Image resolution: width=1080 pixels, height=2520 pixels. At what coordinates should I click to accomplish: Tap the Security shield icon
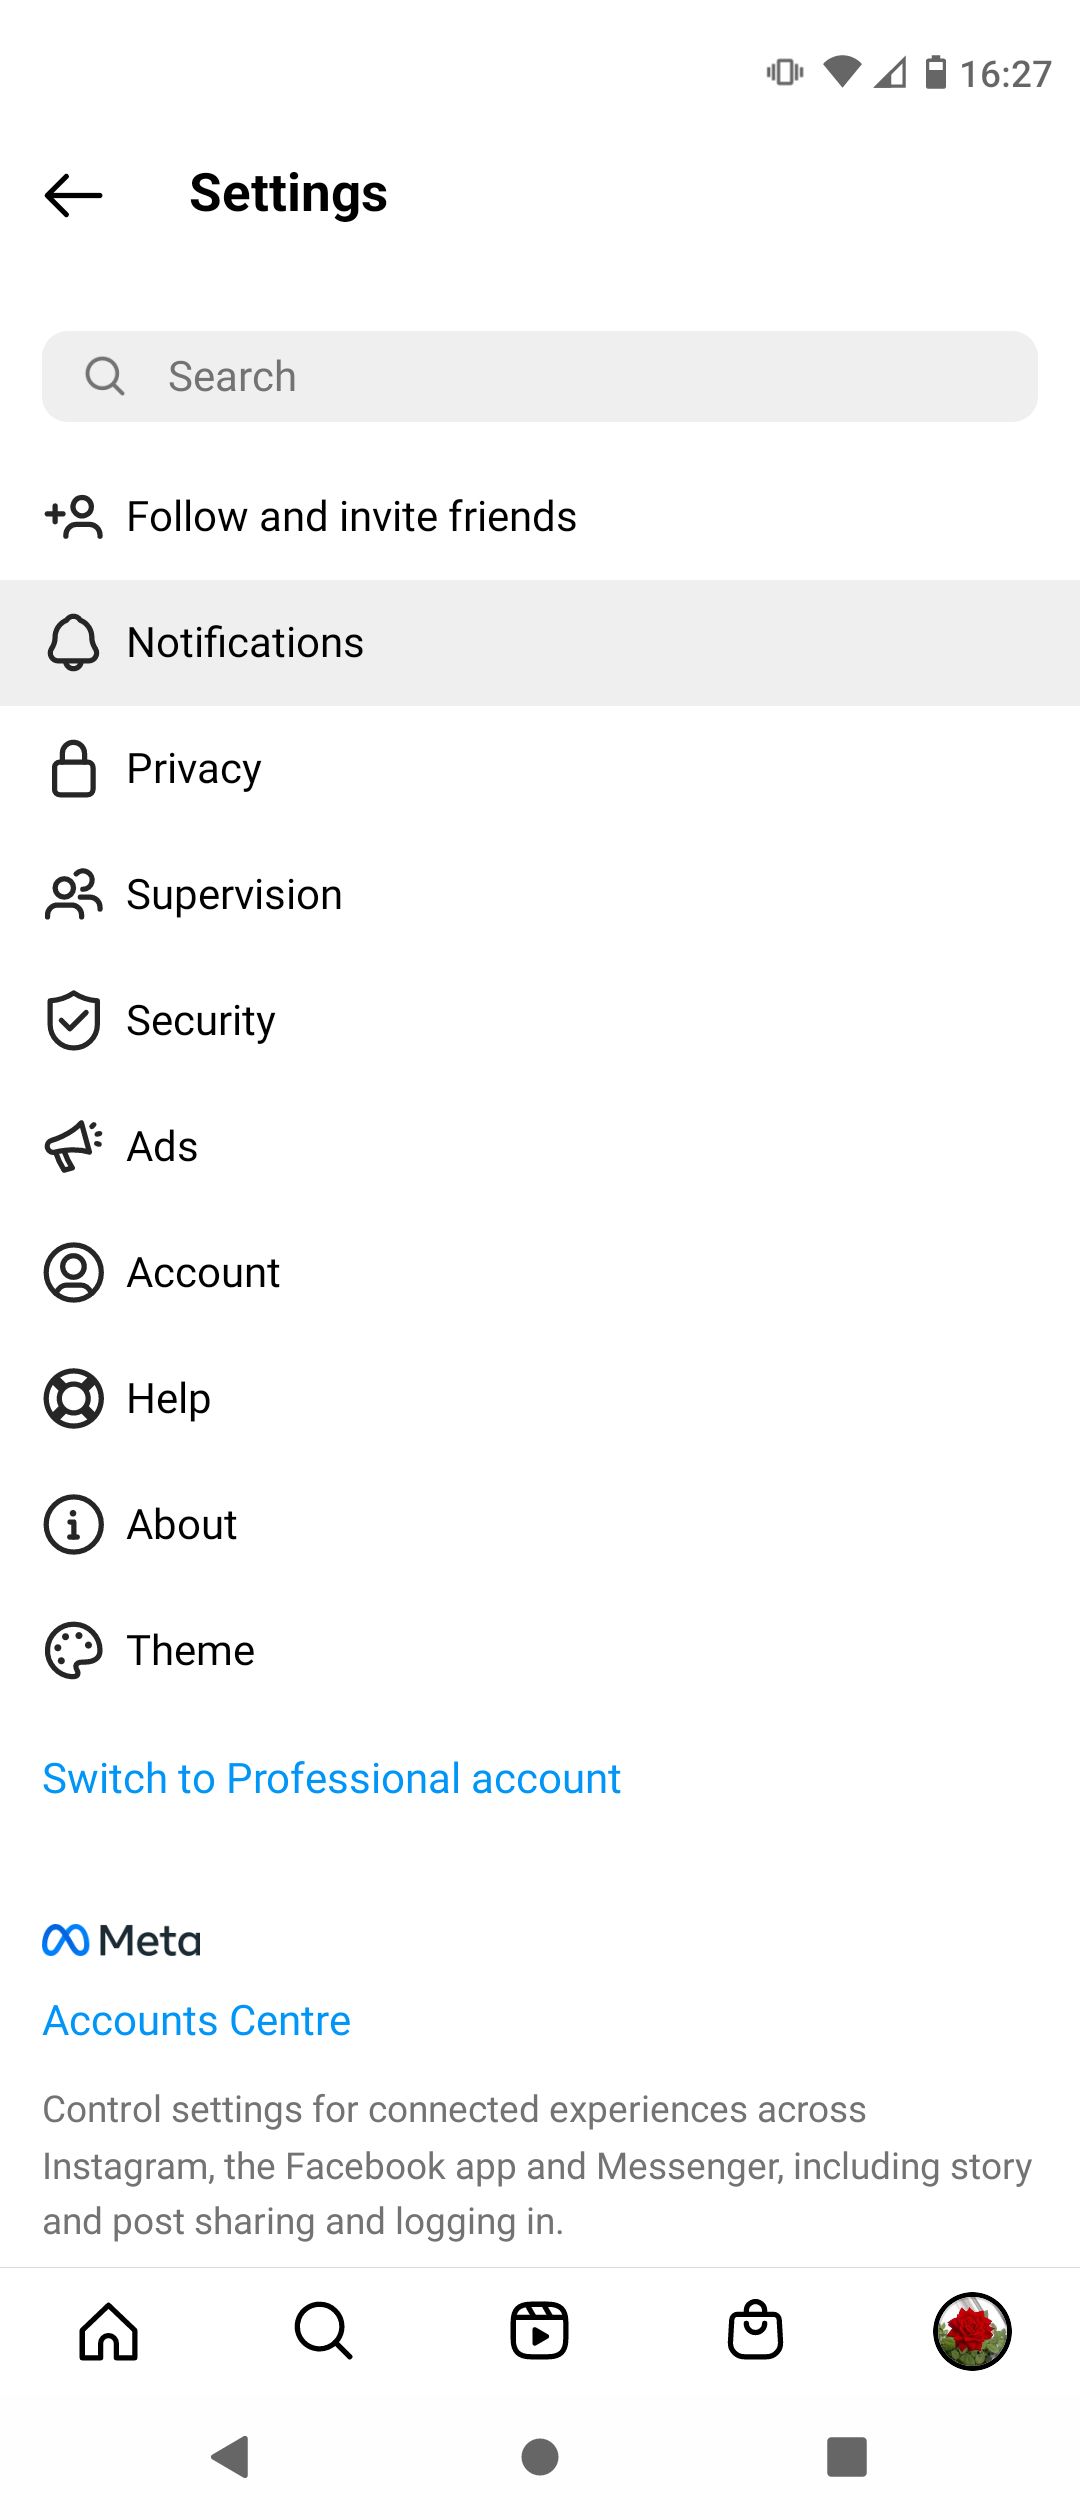pos(73,1021)
